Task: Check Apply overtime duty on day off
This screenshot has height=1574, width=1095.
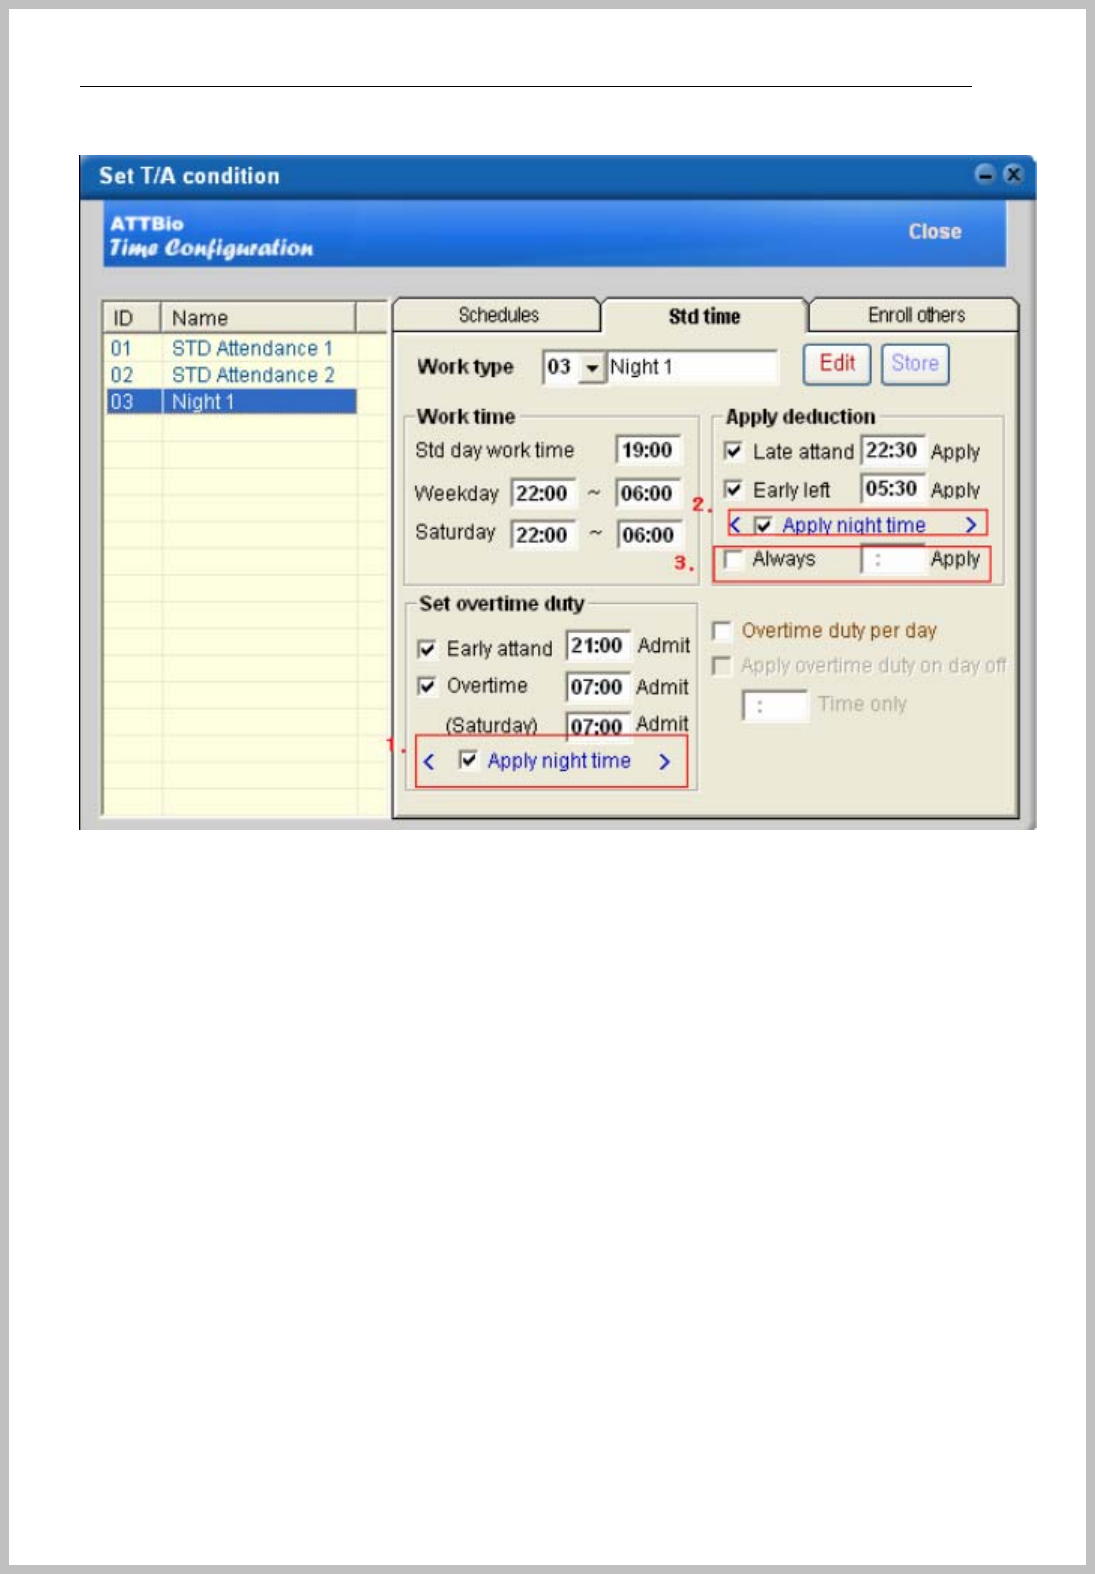Action: click(x=722, y=666)
